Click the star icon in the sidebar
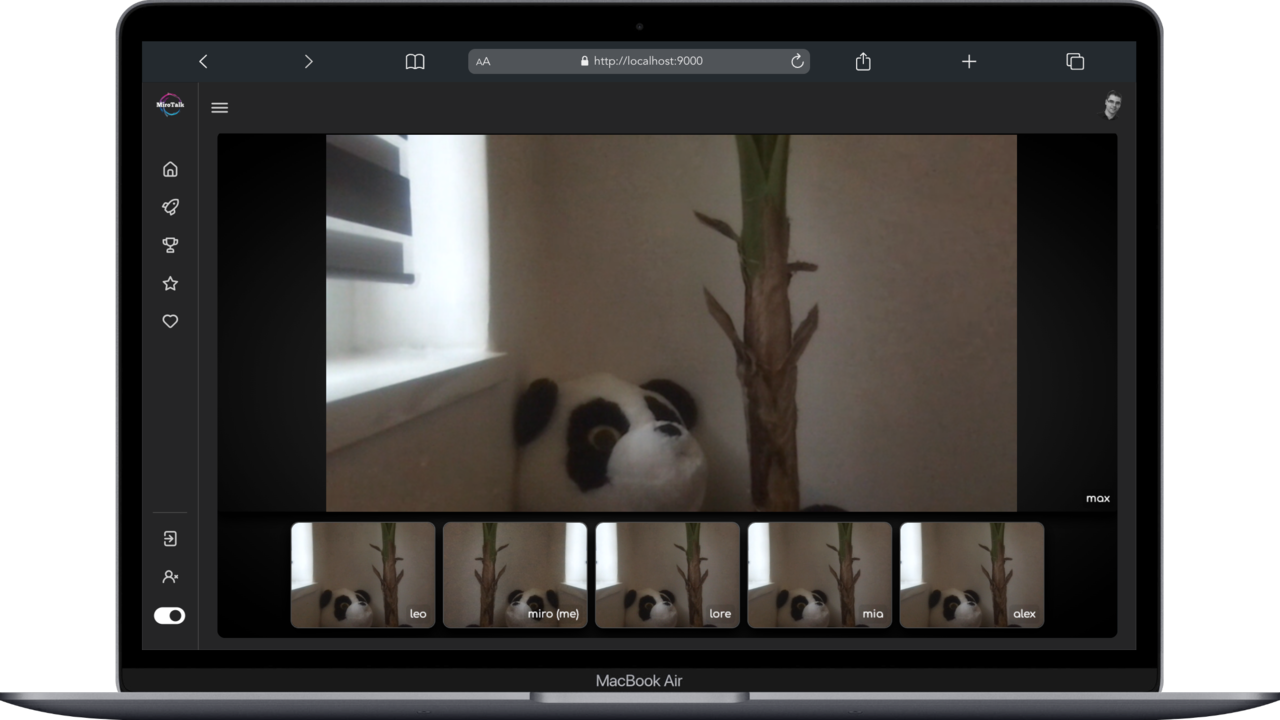The height and width of the screenshot is (720, 1280). coord(170,283)
